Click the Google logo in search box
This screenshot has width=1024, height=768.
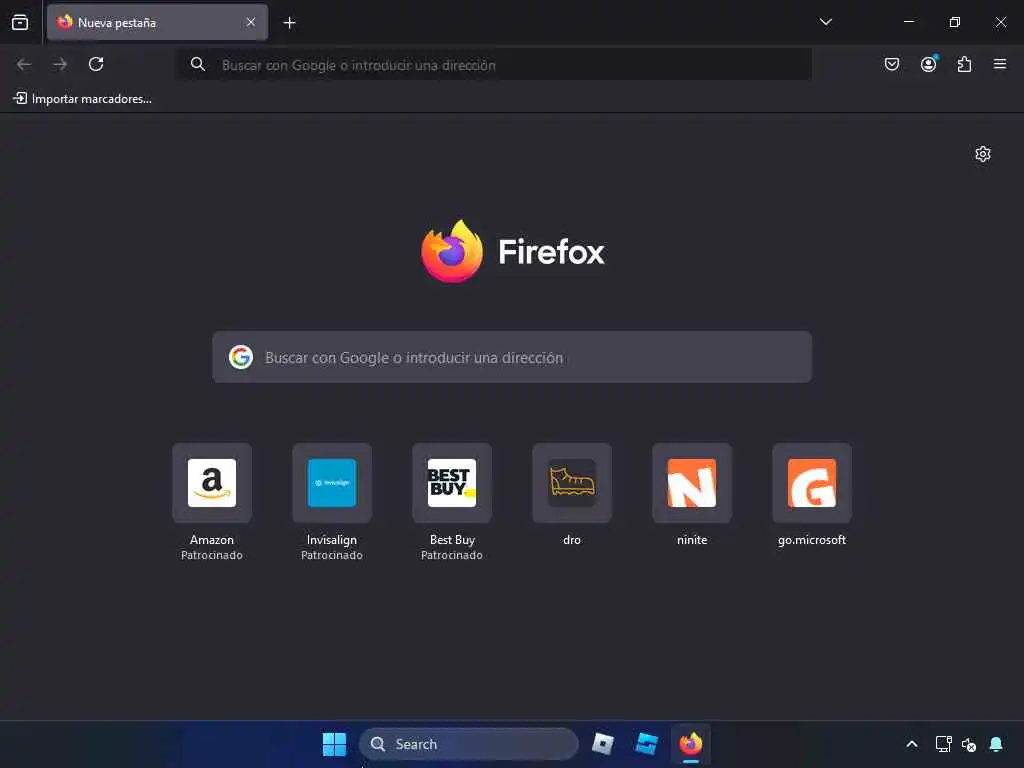point(241,357)
